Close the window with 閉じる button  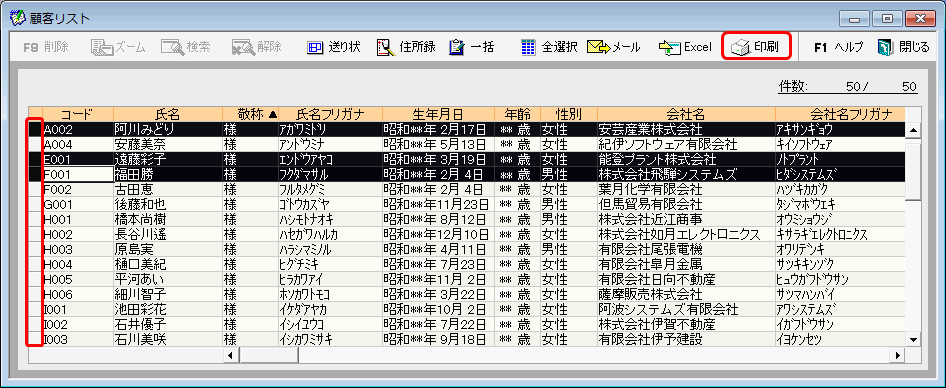903,47
